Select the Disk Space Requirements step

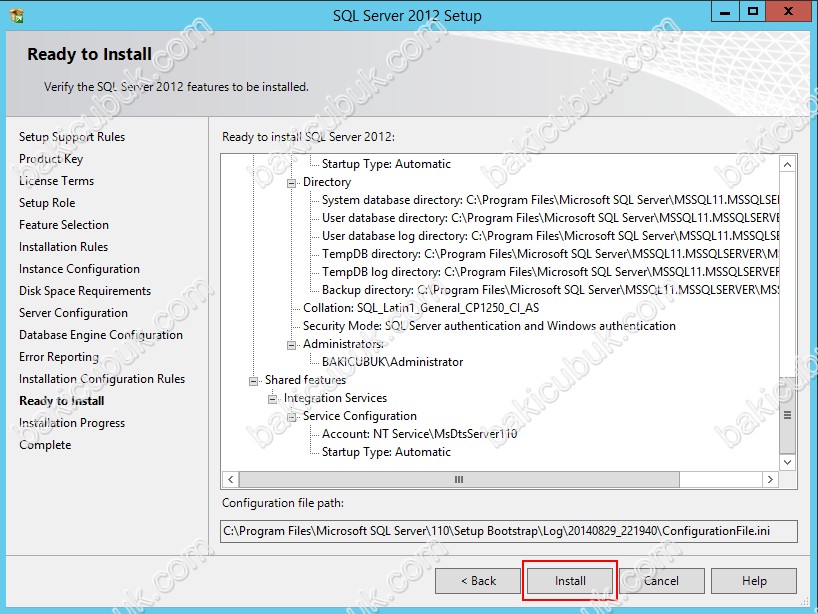coord(85,291)
